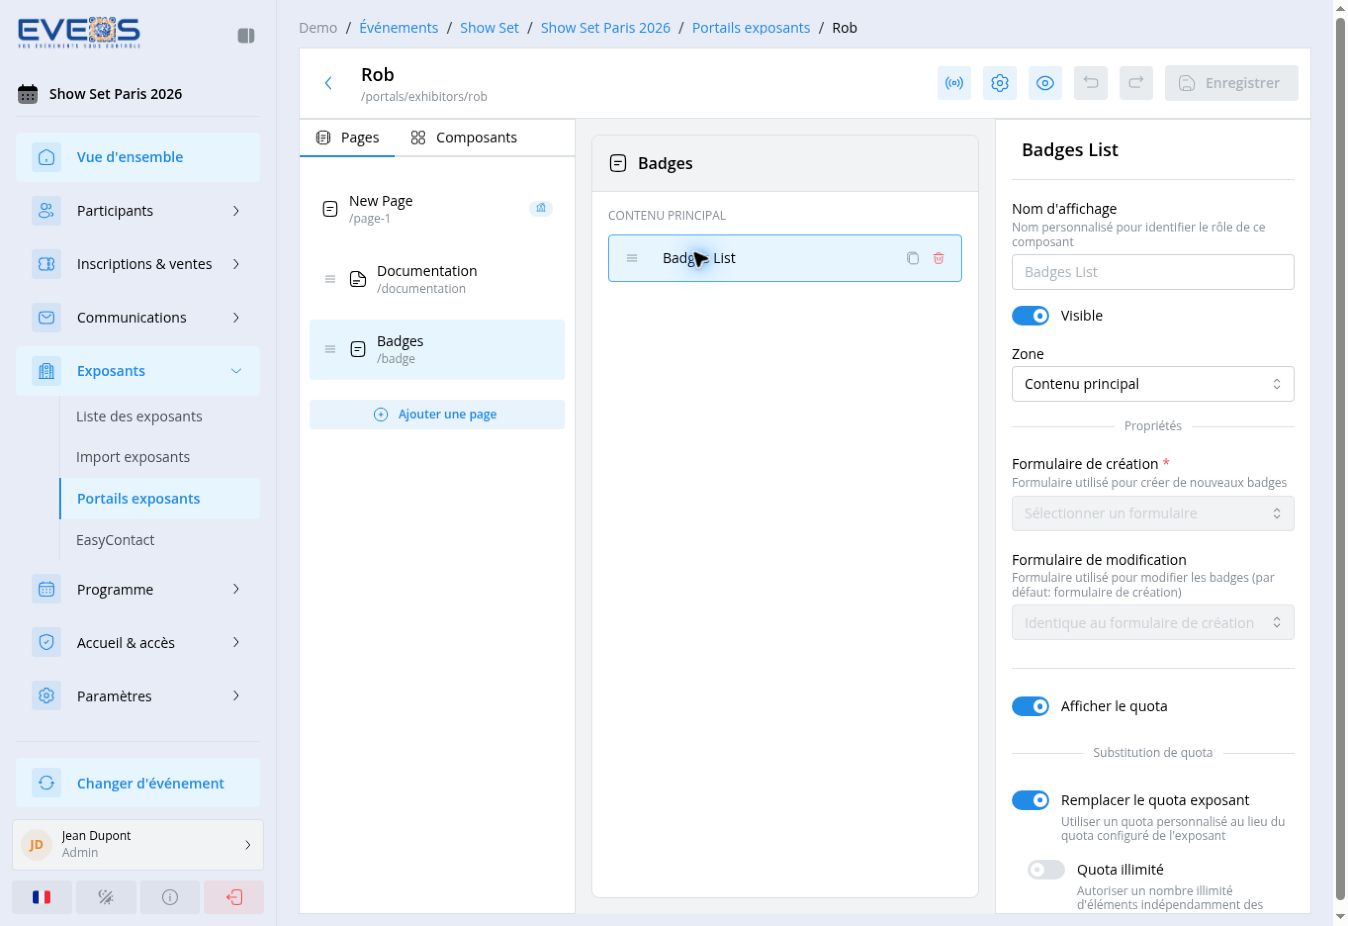Select the Pages tab
Image resolution: width=1348 pixels, height=926 pixels.
[347, 138]
